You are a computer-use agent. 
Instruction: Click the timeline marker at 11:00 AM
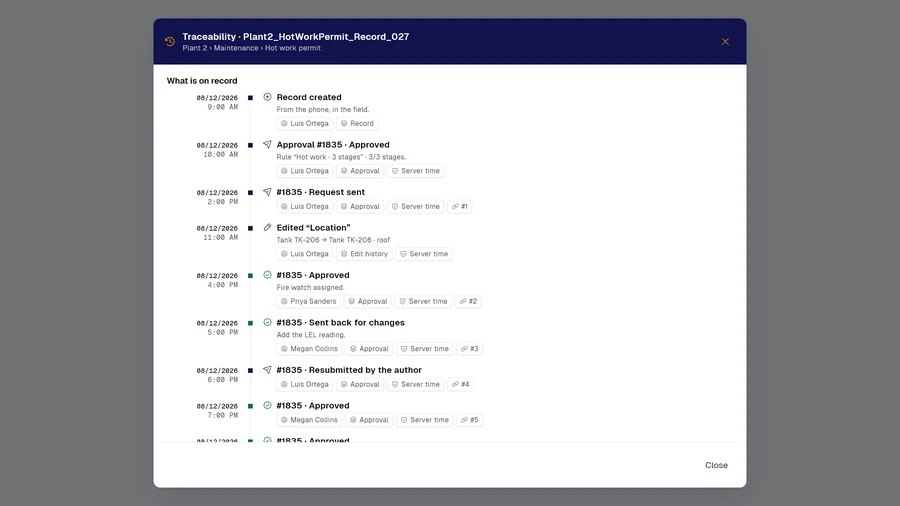(x=250, y=228)
